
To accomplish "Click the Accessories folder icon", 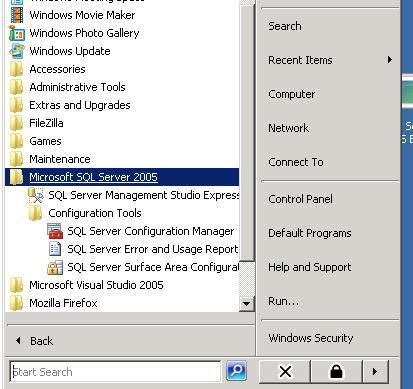I will (17, 69).
